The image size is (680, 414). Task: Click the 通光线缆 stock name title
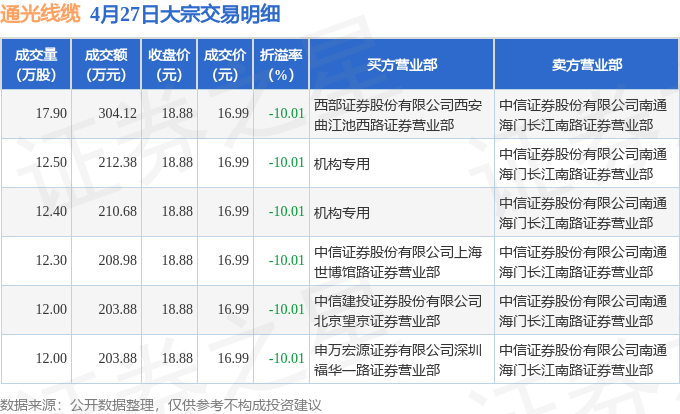point(40,13)
